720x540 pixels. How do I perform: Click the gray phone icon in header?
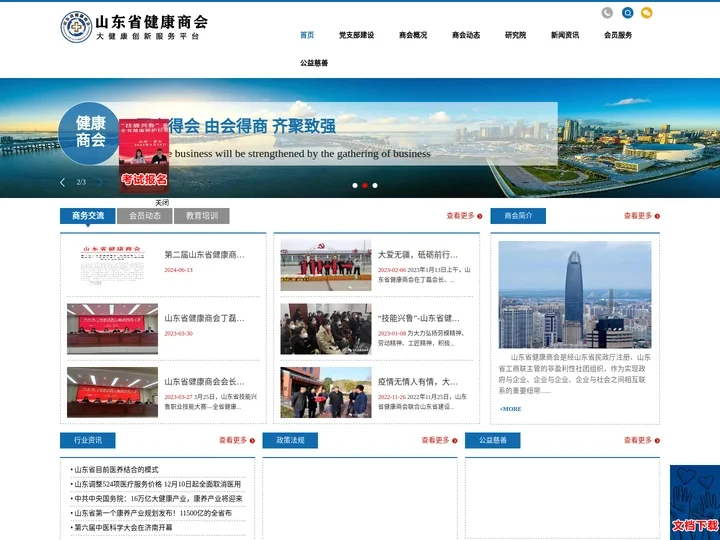pos(607,13)
